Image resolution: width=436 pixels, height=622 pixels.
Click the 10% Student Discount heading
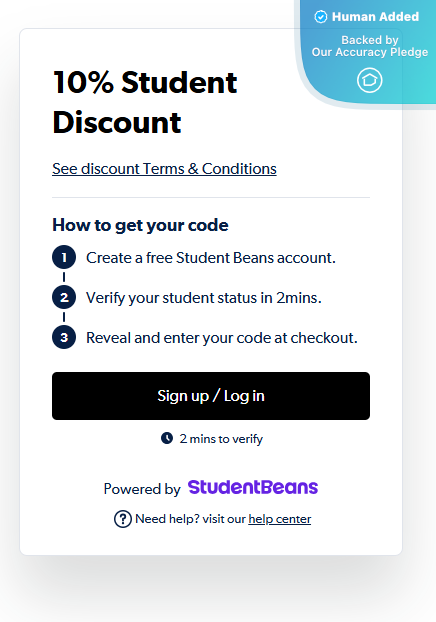coord(145,102)
